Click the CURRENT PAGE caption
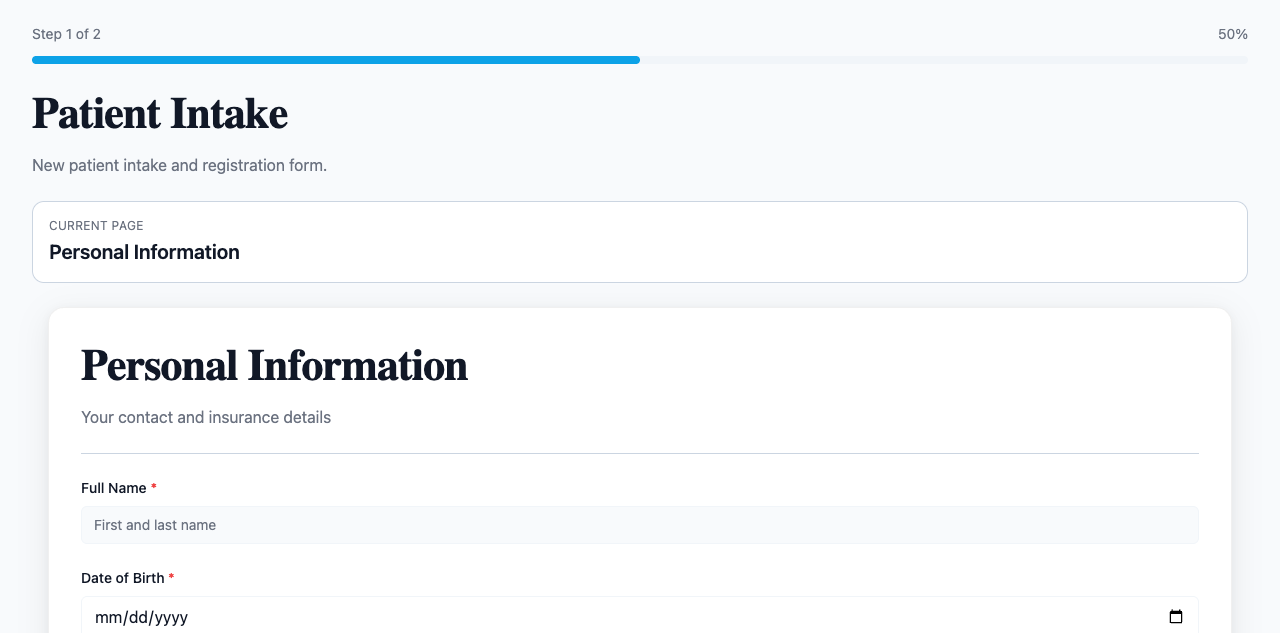This screenshot has height=633, width=1280. click(x=96, y=226)
